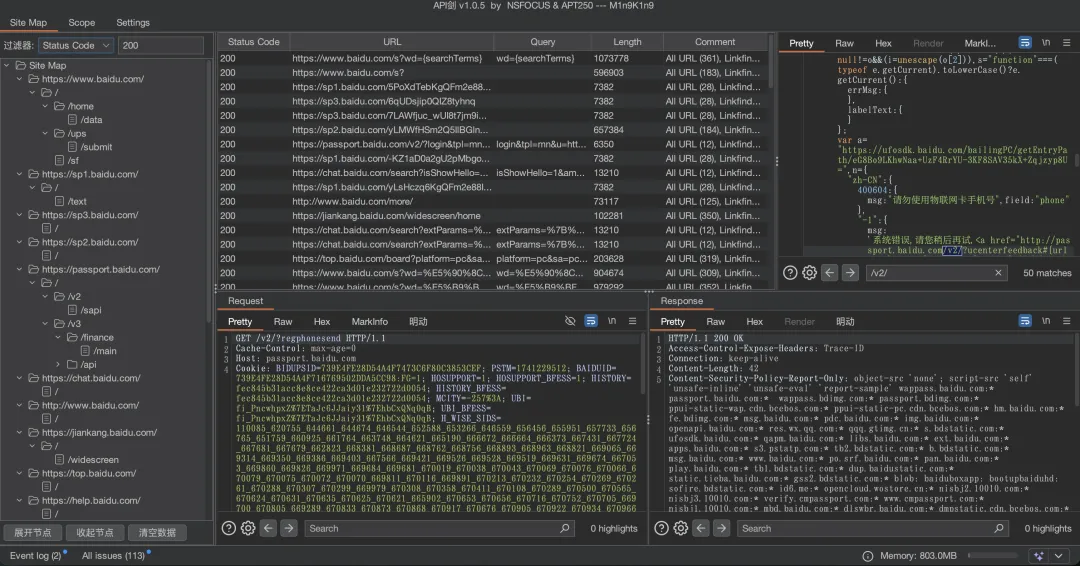1080x566 pixels.
Task: Click the 展开节点 expand nodes button
Action: pyautogui.click(x=32, y=532)
